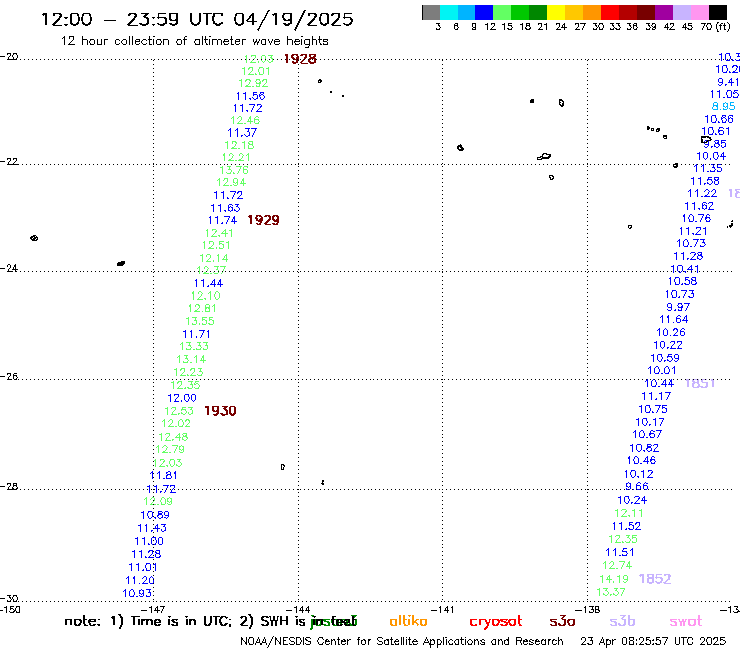Click the value 14.19 beside 1852
Viewport: 740px width, 650px height.
click(x=614, y=579)
